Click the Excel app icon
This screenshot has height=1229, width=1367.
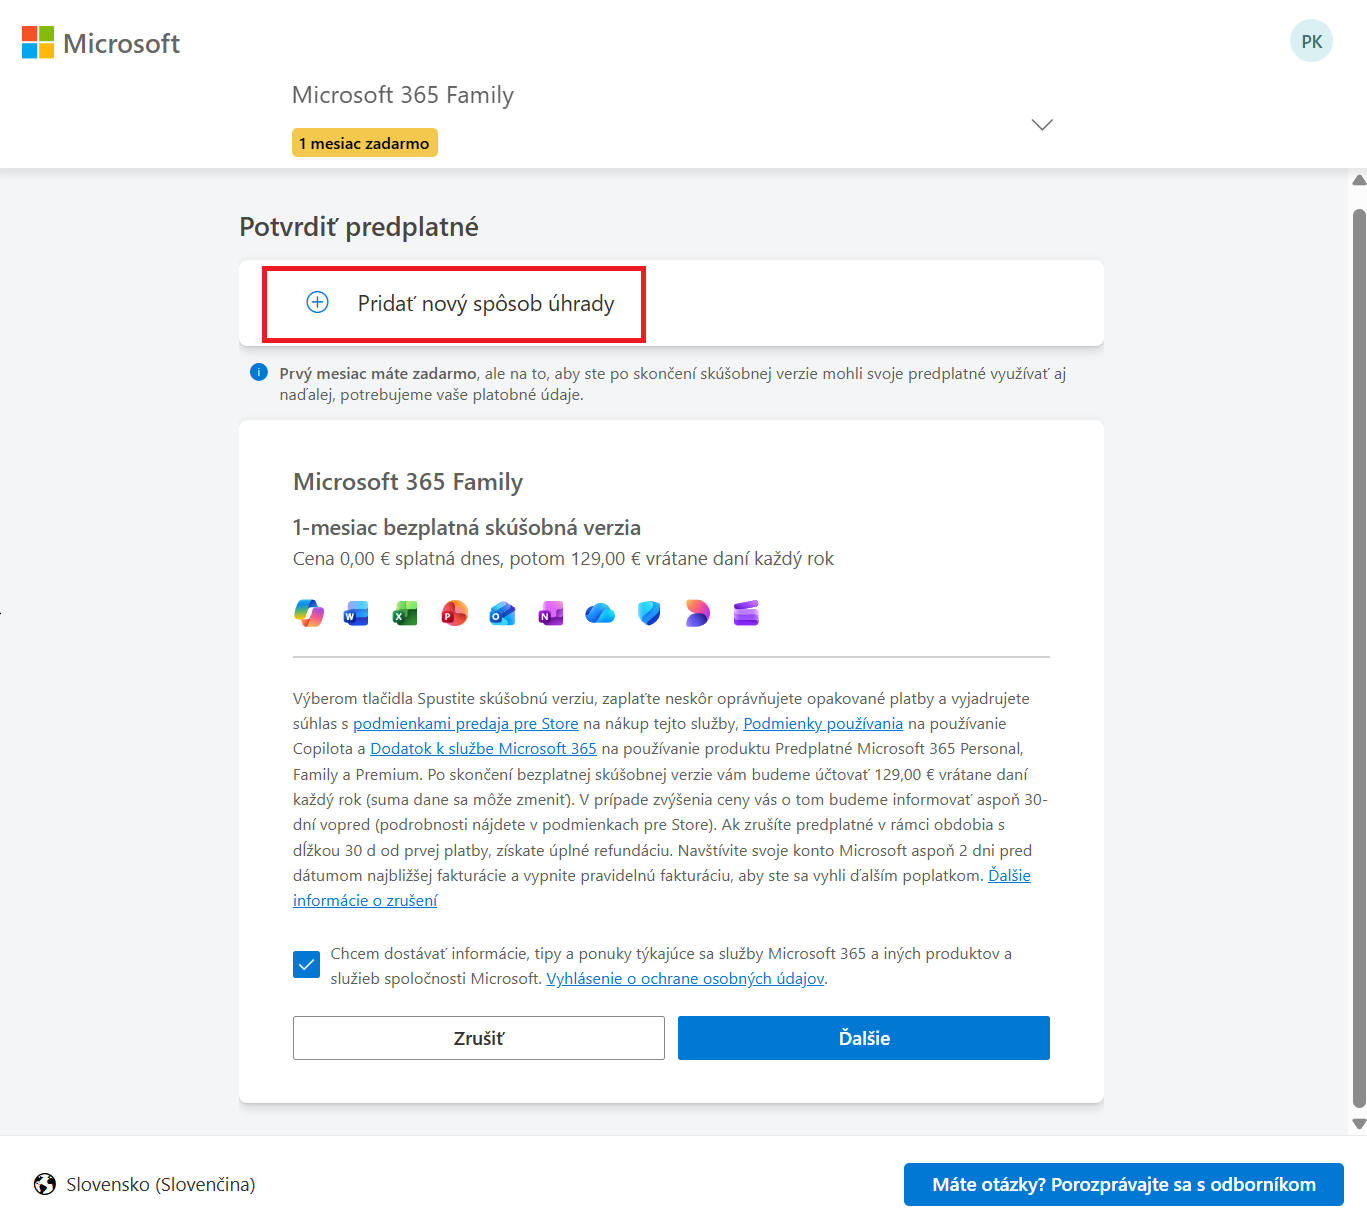click(x=405, y=613)
